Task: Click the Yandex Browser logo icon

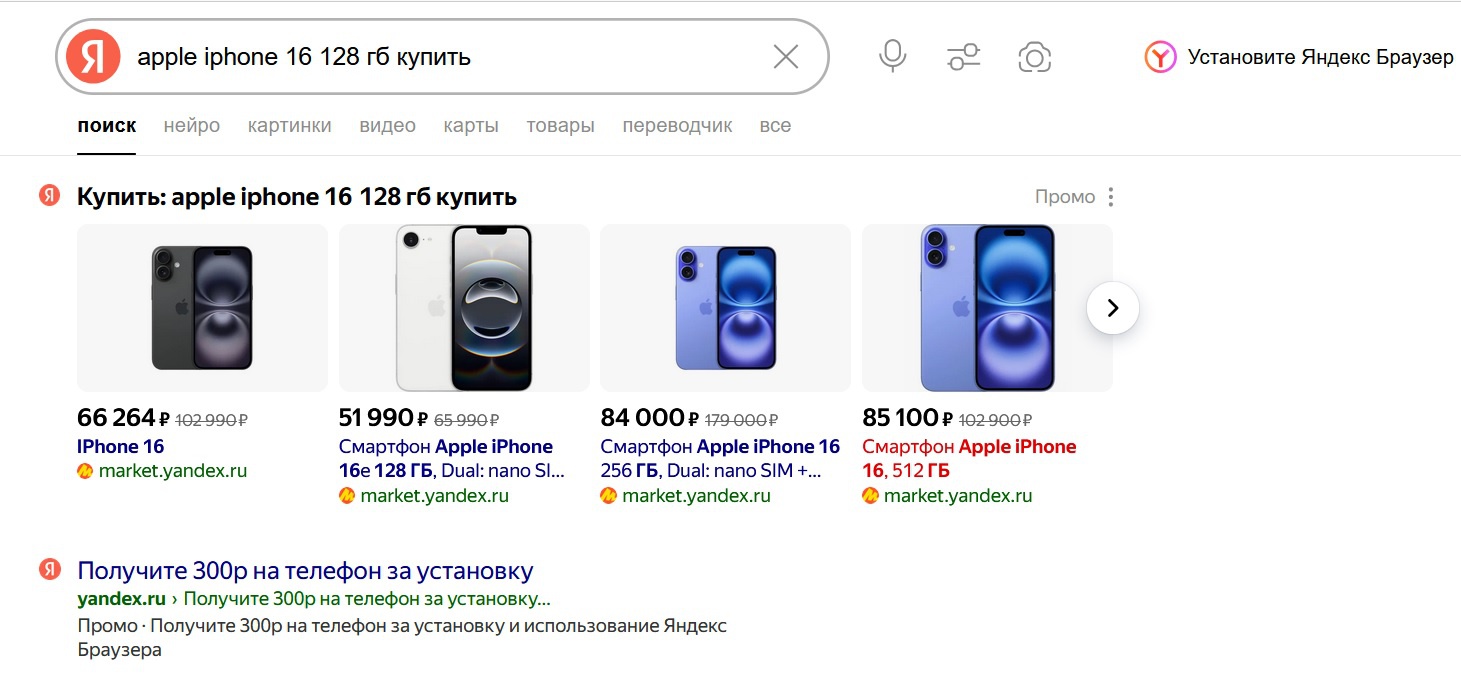Action: pyautogui.click(x=1160, y=57)
